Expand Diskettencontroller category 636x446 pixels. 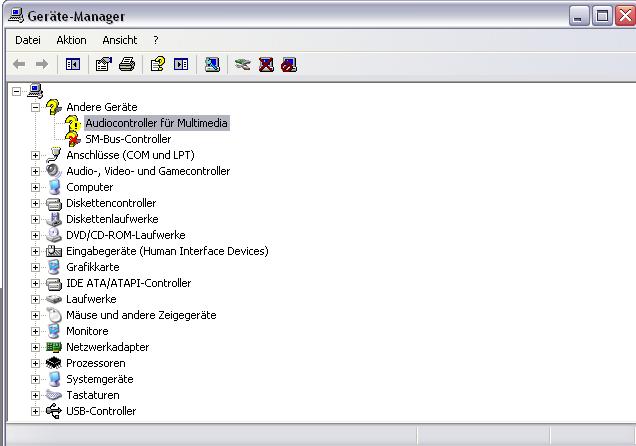(35, 204)
